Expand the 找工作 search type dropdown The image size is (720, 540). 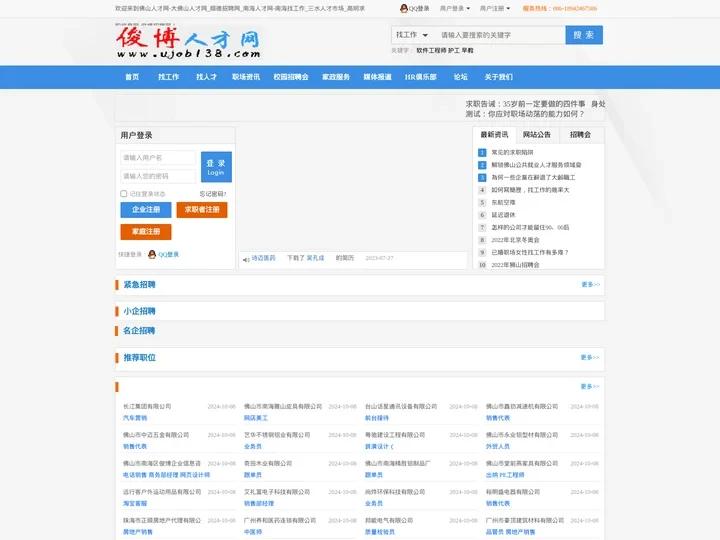pyautogui.click(x=412, y=35)
